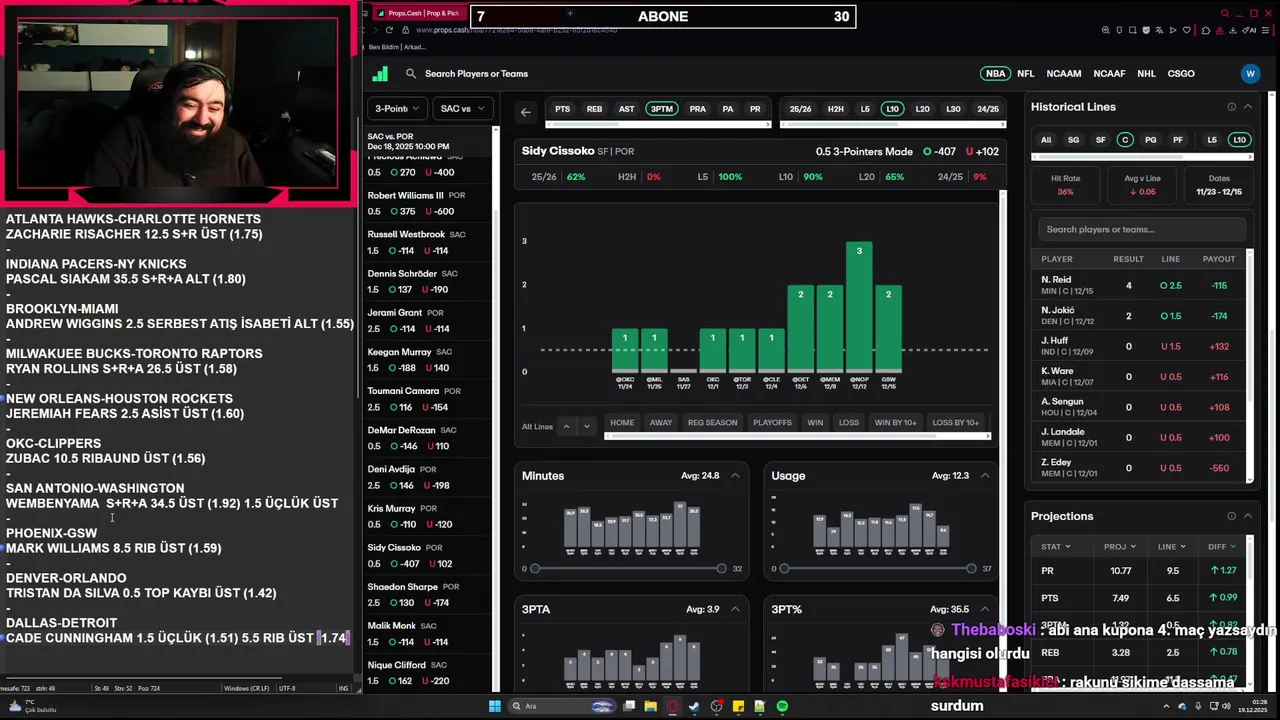This screenshot has height=720, width=1280.
Task: Open the SAC vs matchup dropdown
Action: (x=462, y=108)
